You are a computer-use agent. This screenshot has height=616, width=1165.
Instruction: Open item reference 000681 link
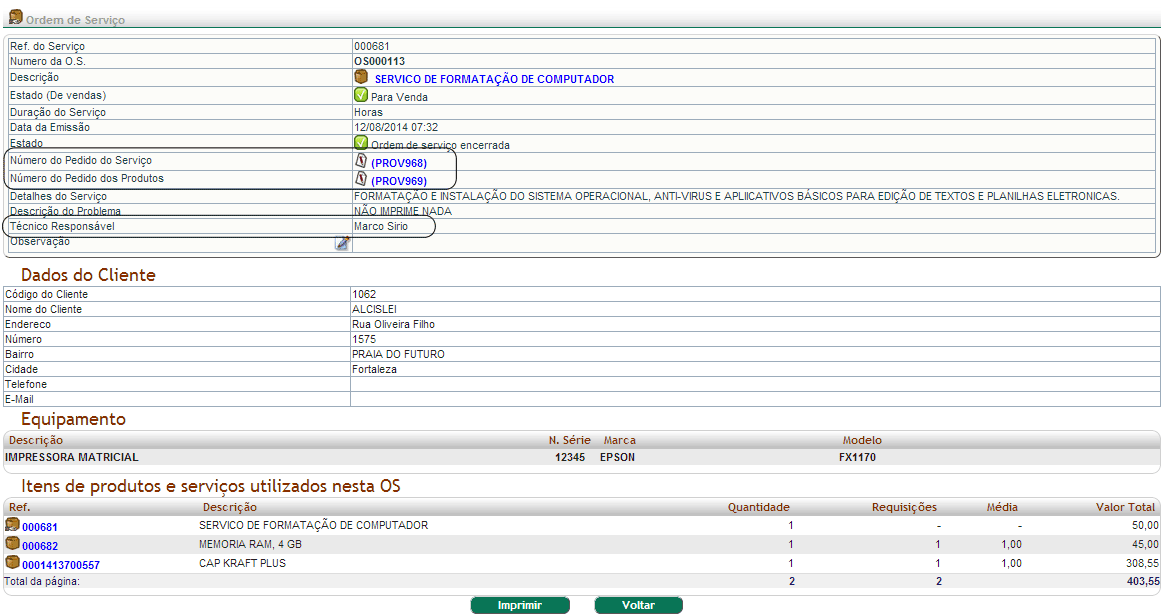coord(39,527)
